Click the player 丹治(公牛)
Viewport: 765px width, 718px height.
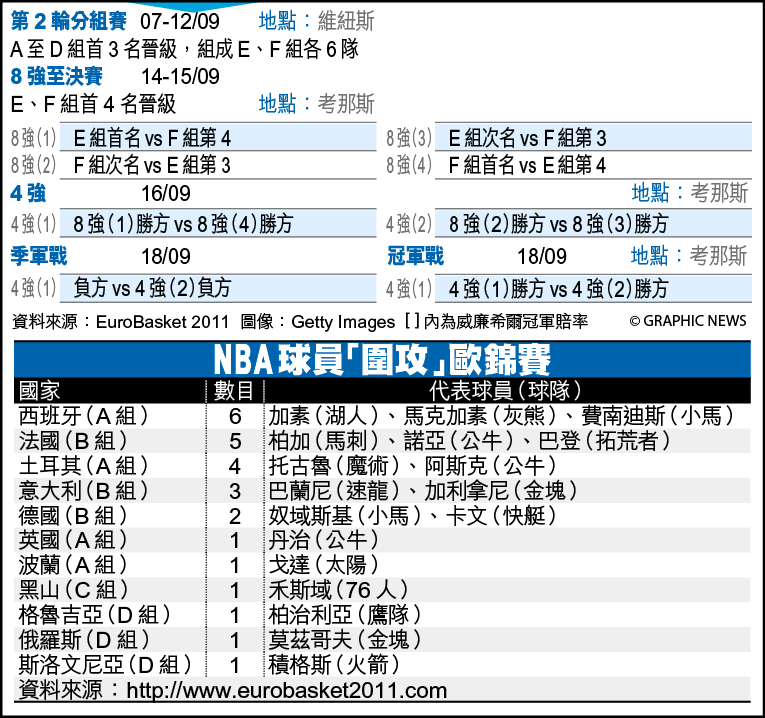click(x=324, y=540)
